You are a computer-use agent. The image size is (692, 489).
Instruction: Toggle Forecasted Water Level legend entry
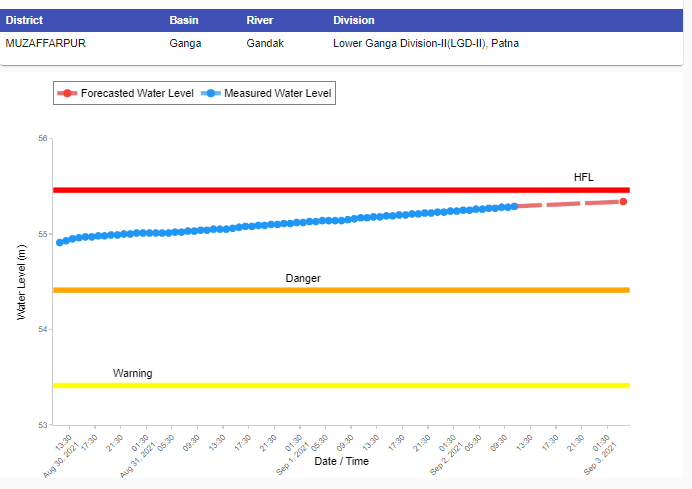125,93
